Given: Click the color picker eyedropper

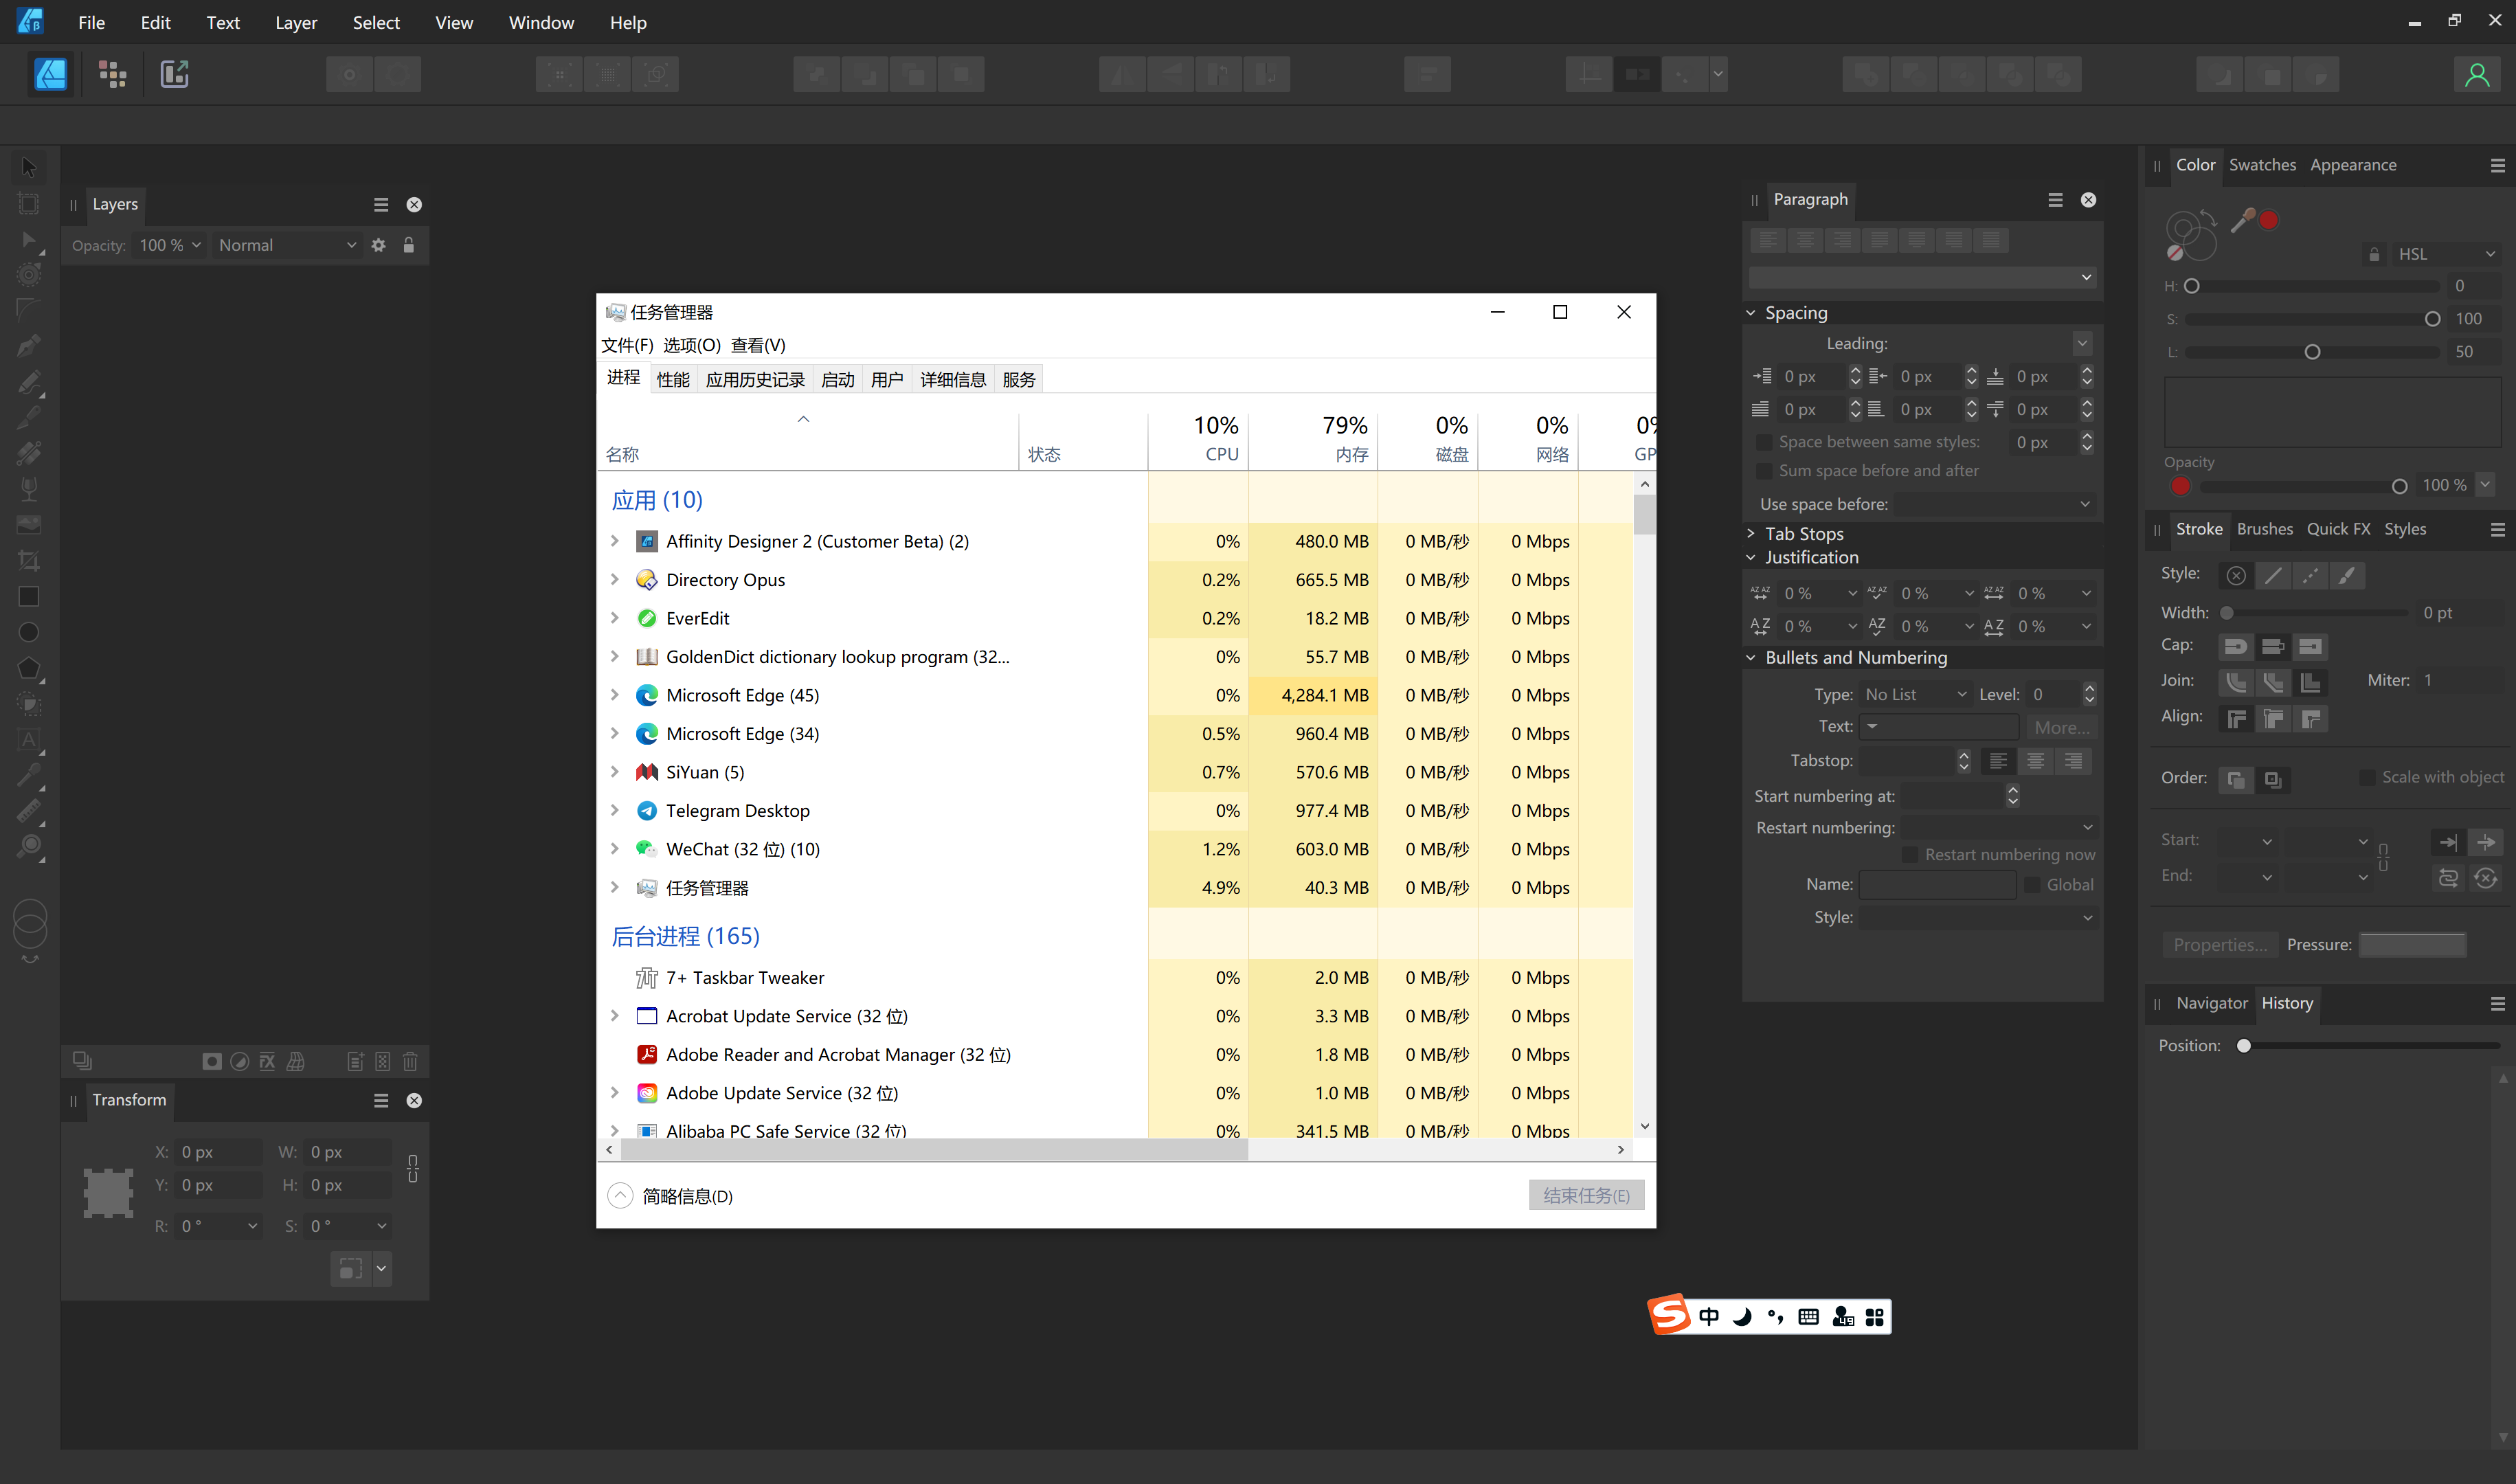Looking at the screenshot, I should pos(2243,219).
